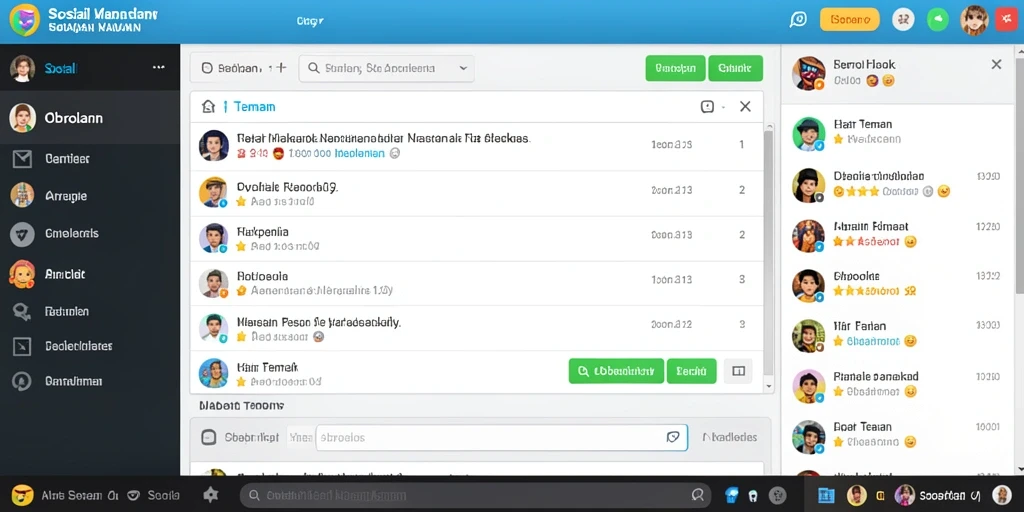This screenshot has width=1024, height=512.
Task: Toggle the checkbox next to Seoban
Action: point(208,67)
